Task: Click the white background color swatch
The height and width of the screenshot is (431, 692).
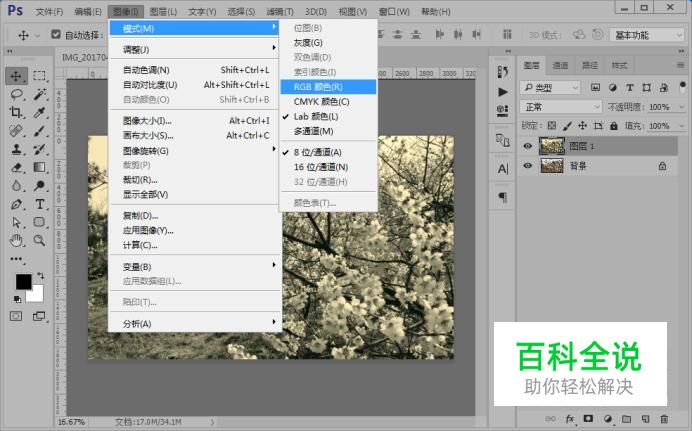Action: click(x=37, y=295)
